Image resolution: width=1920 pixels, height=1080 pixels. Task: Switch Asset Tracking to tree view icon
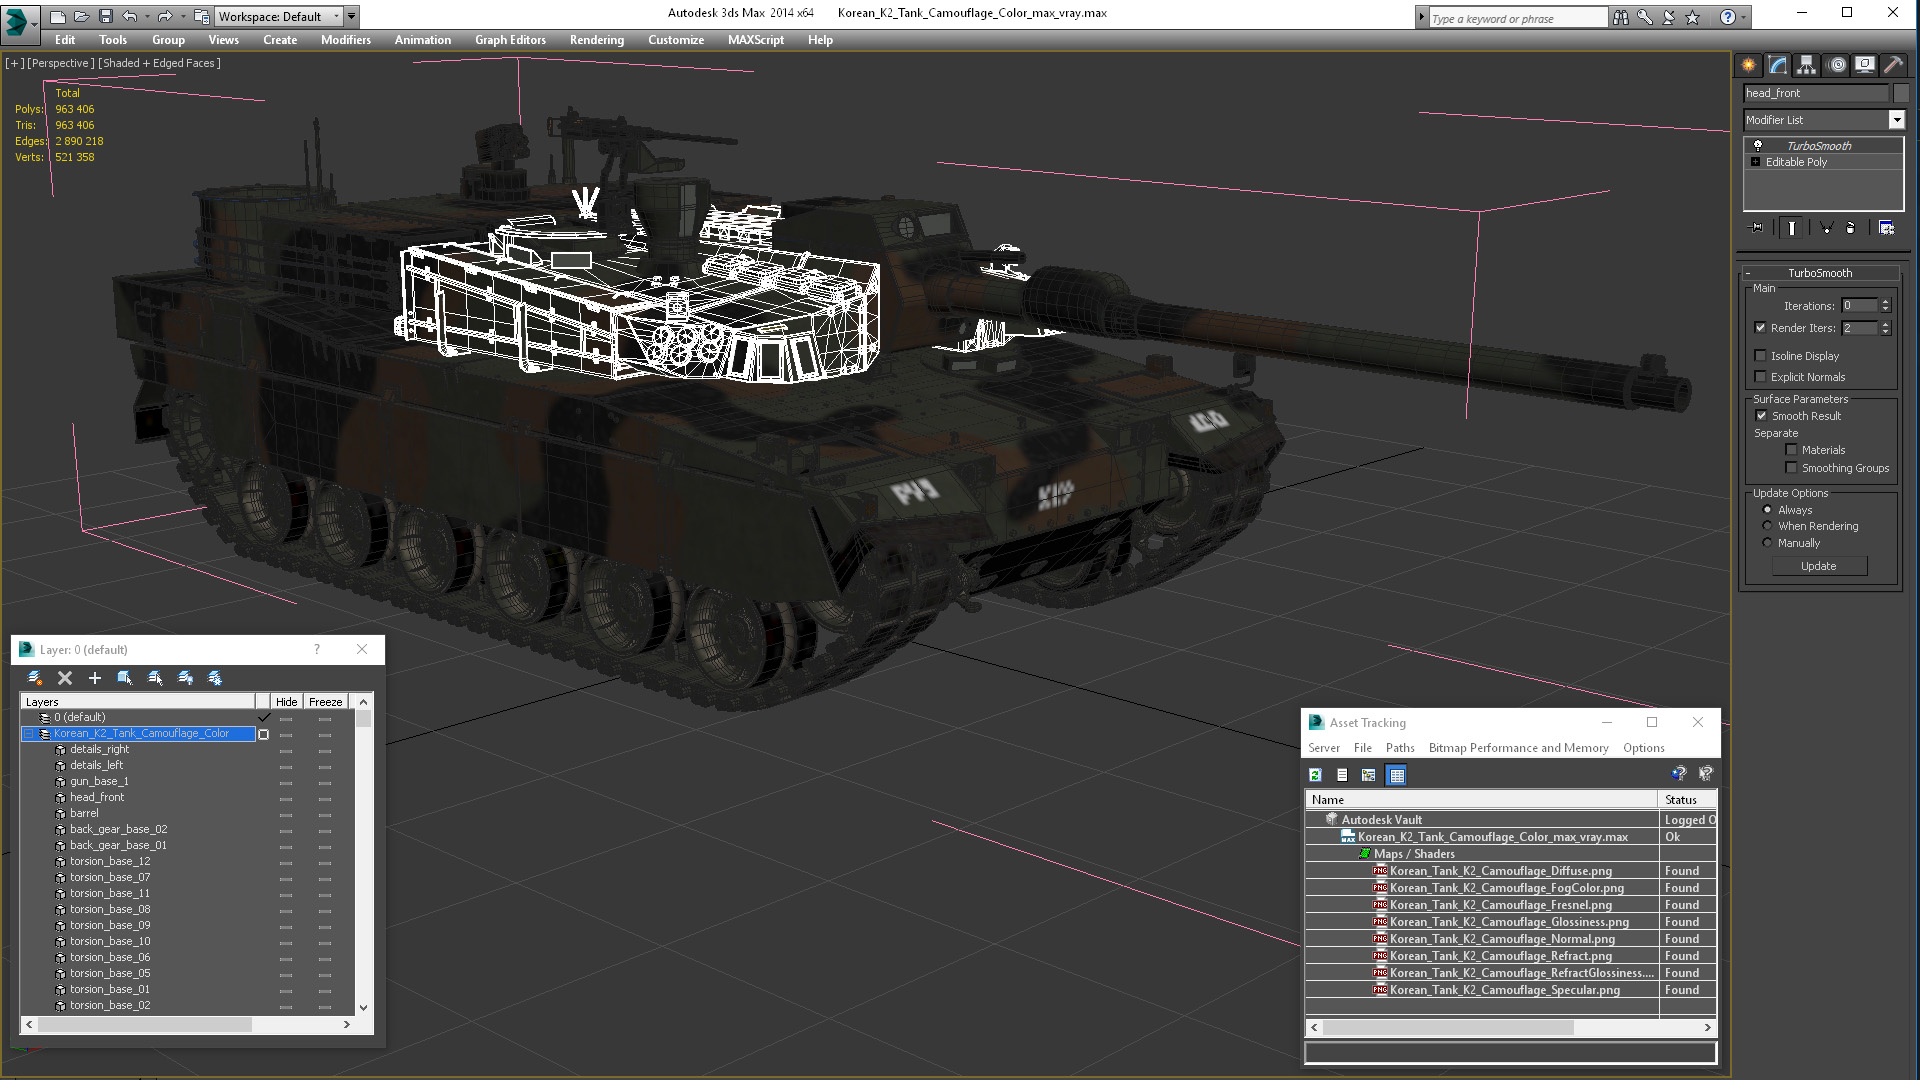pos(1369,775)
